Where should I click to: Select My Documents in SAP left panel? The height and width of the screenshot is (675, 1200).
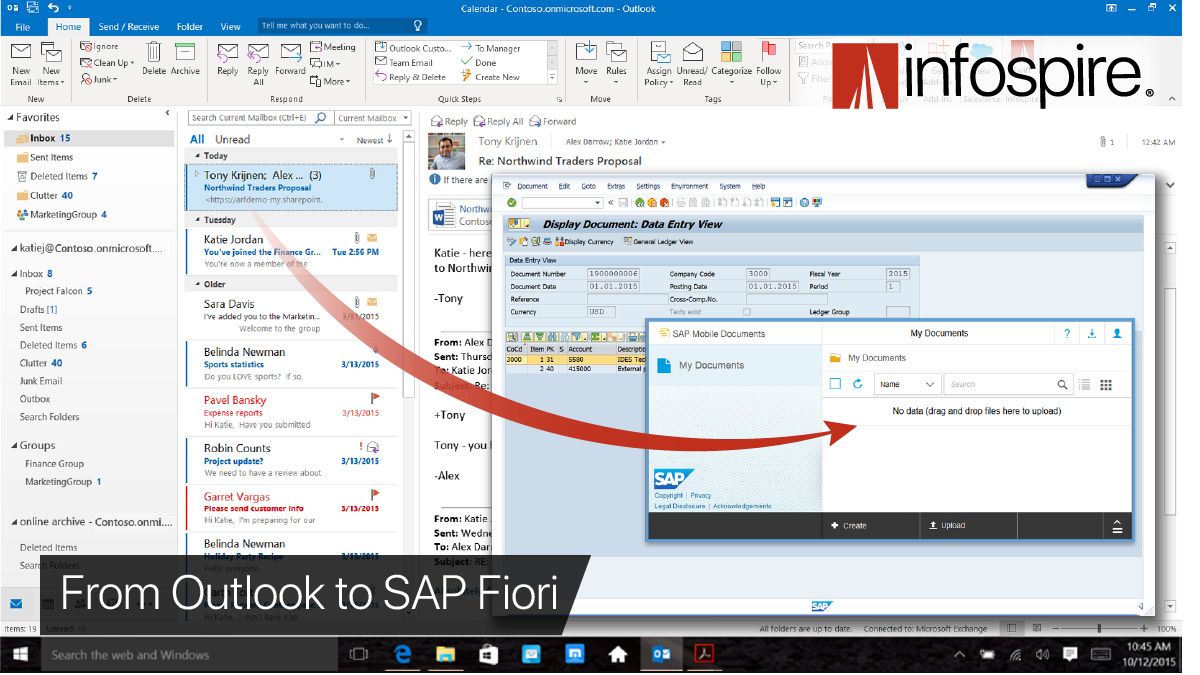pyautogui.click(x=735, y=365)
